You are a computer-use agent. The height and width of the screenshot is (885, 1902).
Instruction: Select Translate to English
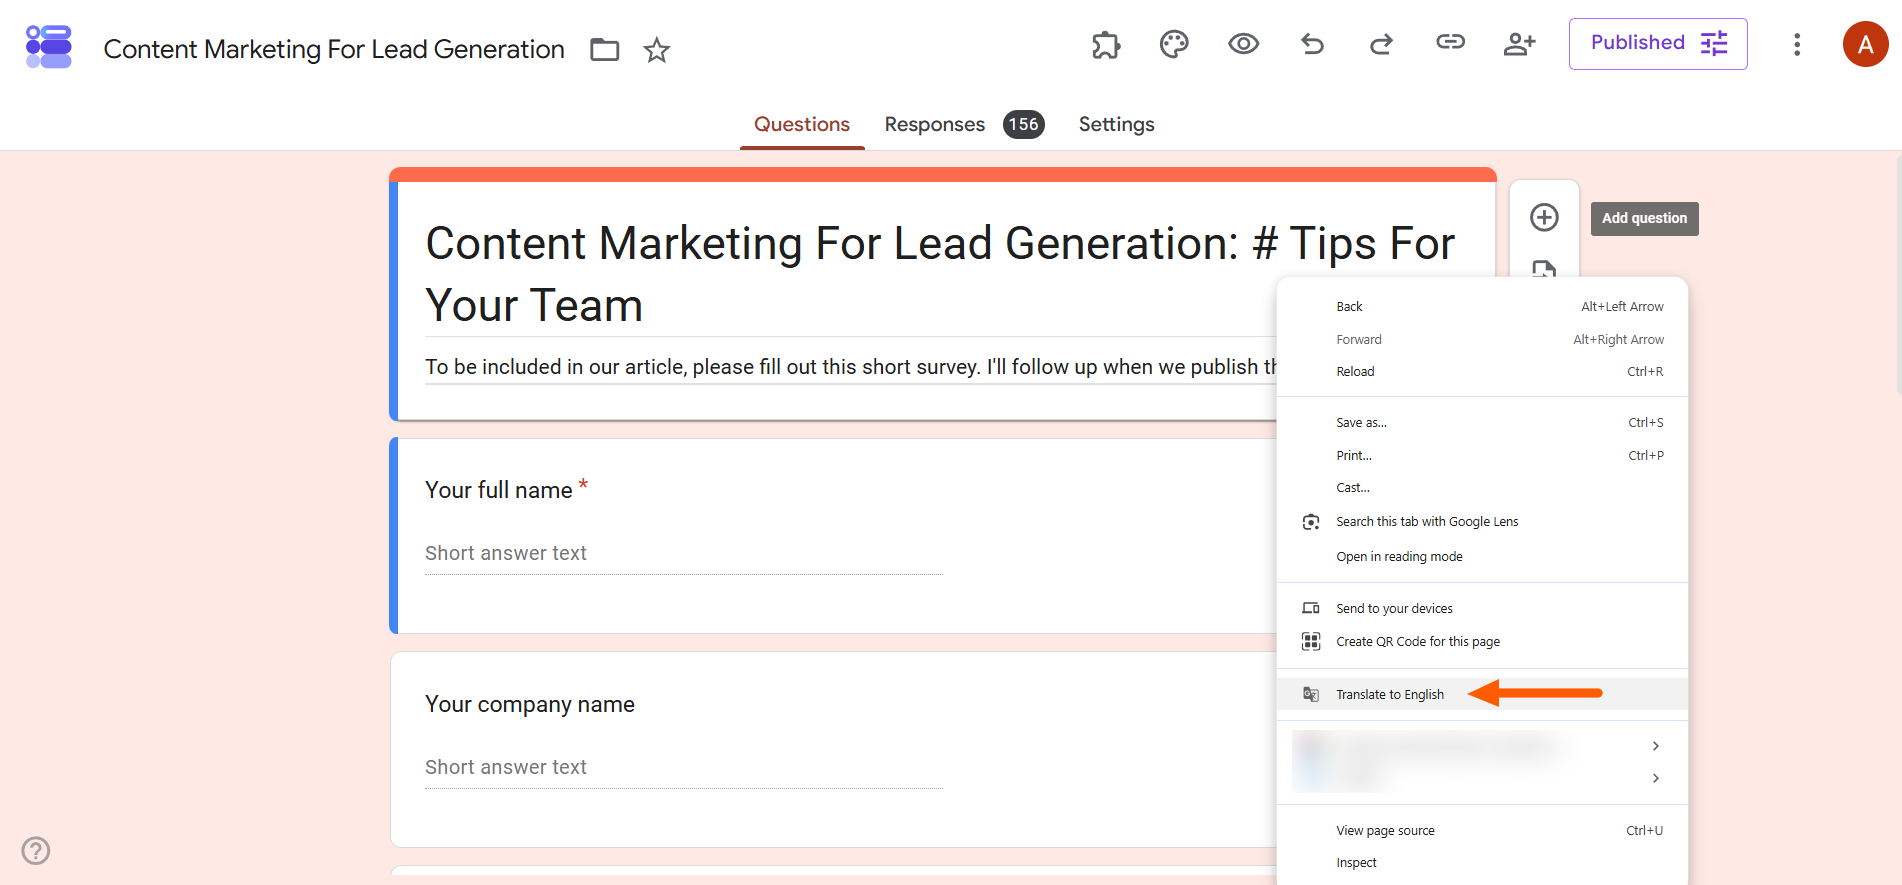[x=1483, y=694]
